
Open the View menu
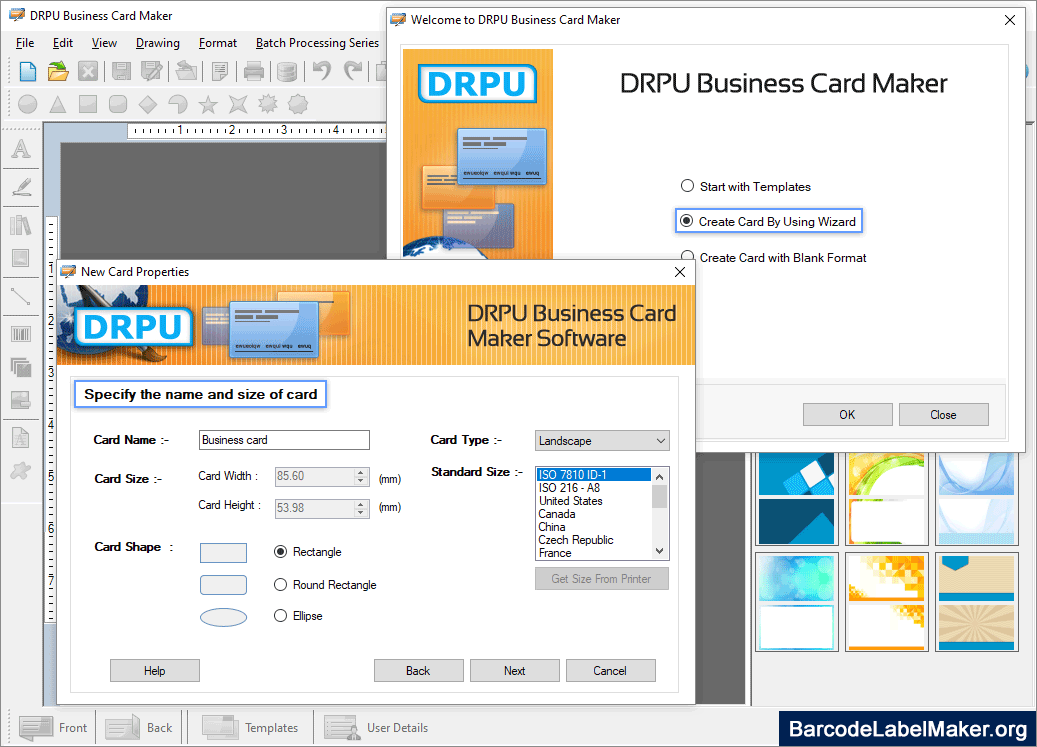[x=104, y=43]
